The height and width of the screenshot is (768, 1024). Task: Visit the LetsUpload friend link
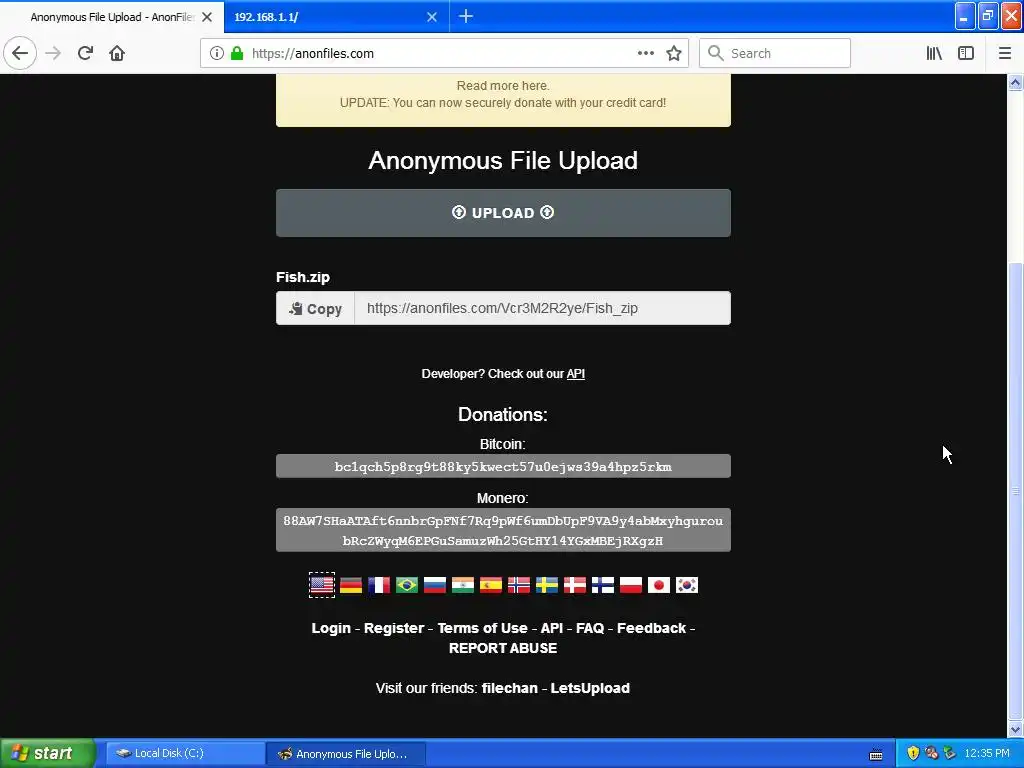click(590, 688)
